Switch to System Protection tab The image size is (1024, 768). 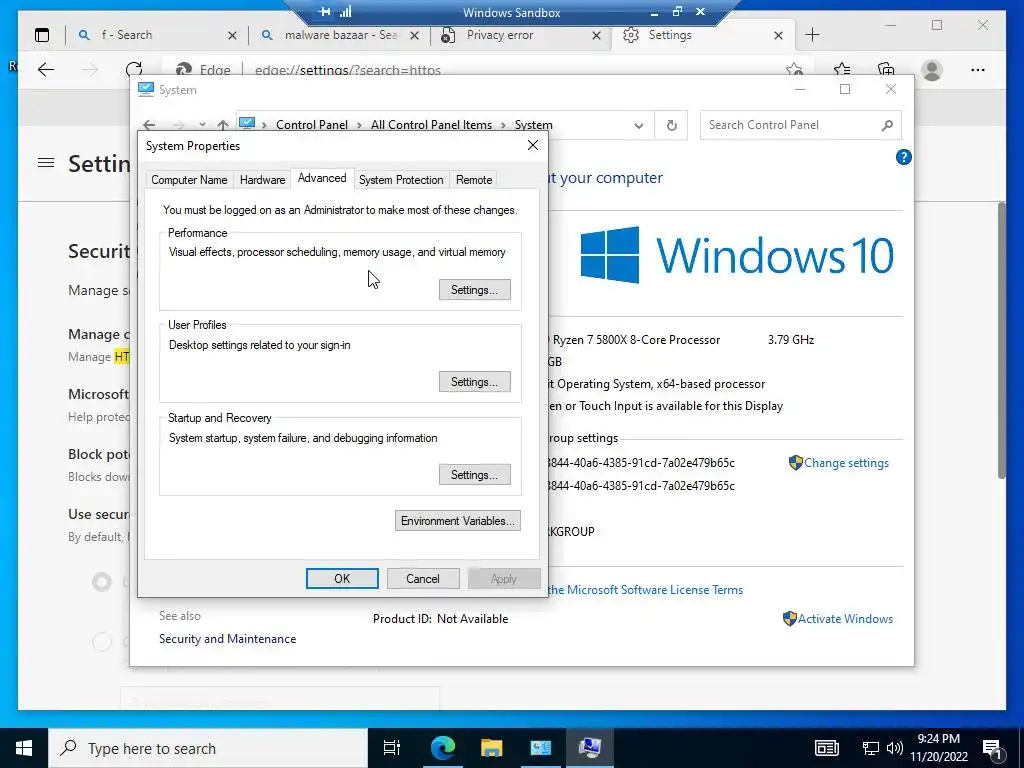(x=401, y=180)
